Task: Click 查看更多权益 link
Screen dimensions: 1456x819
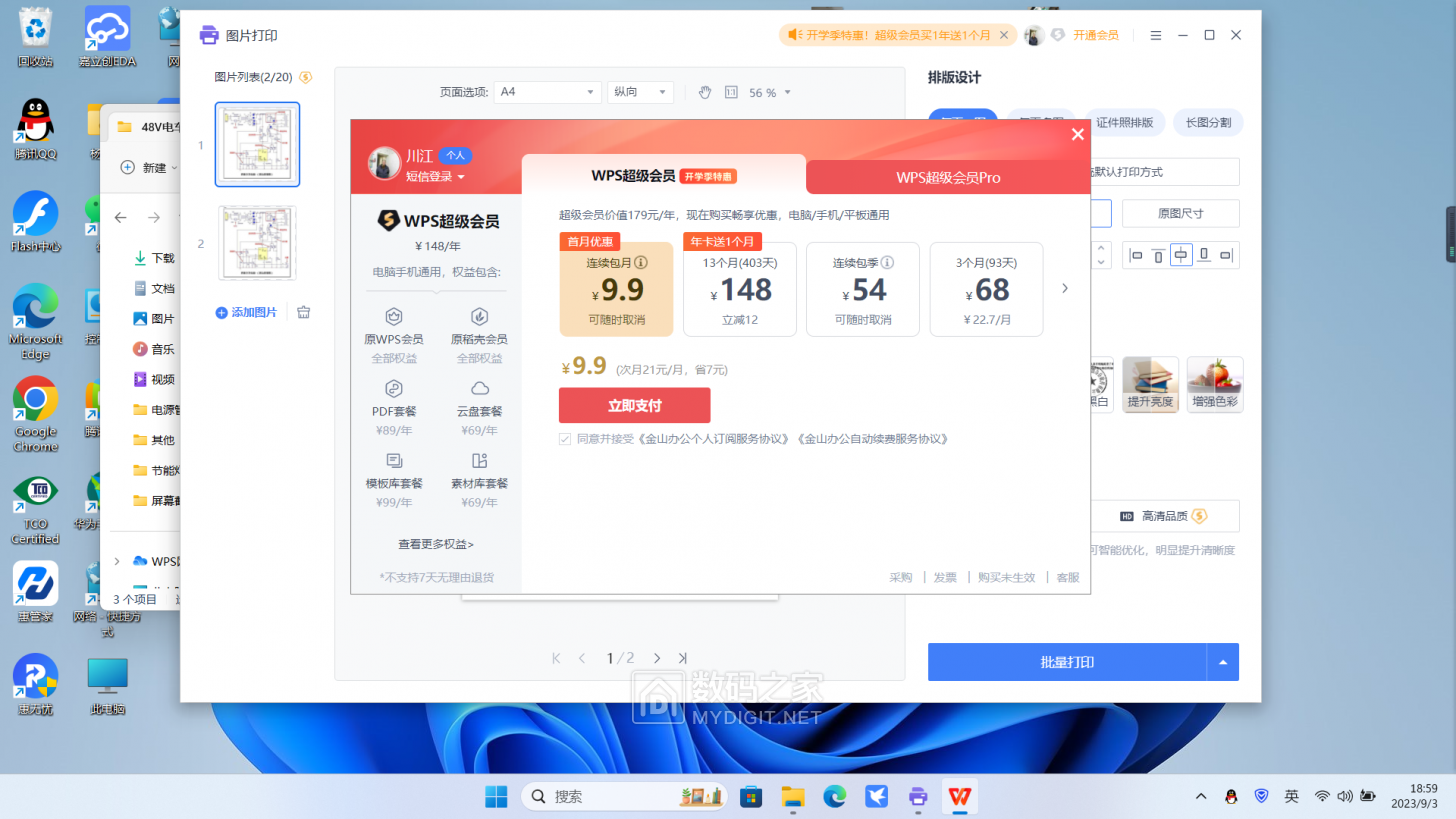Action: (x=436, y=544)
